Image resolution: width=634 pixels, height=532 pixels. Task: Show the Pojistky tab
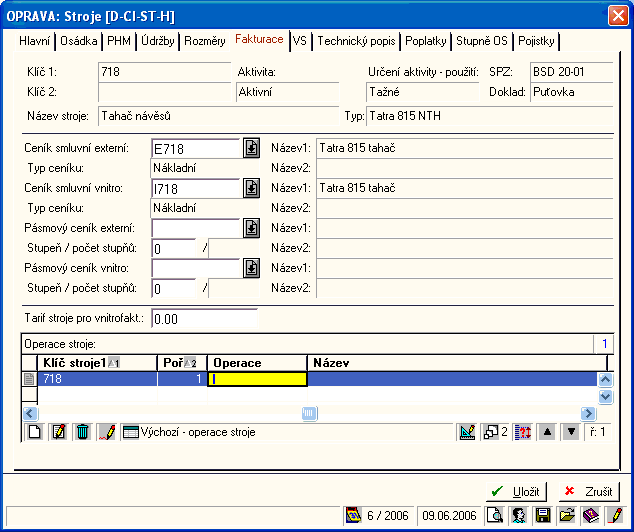(x=536, y=41)
